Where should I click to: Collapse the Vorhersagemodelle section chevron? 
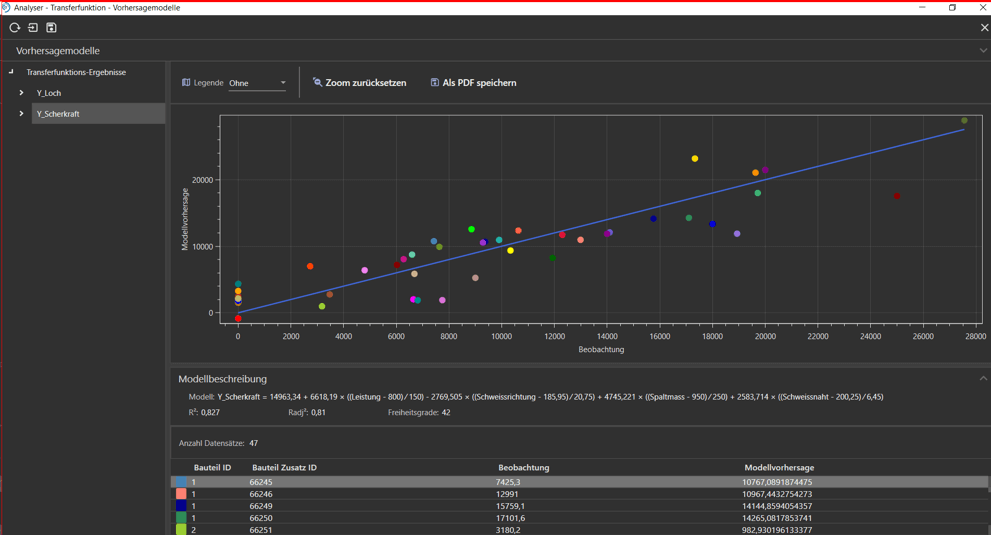tap(983, 51)
